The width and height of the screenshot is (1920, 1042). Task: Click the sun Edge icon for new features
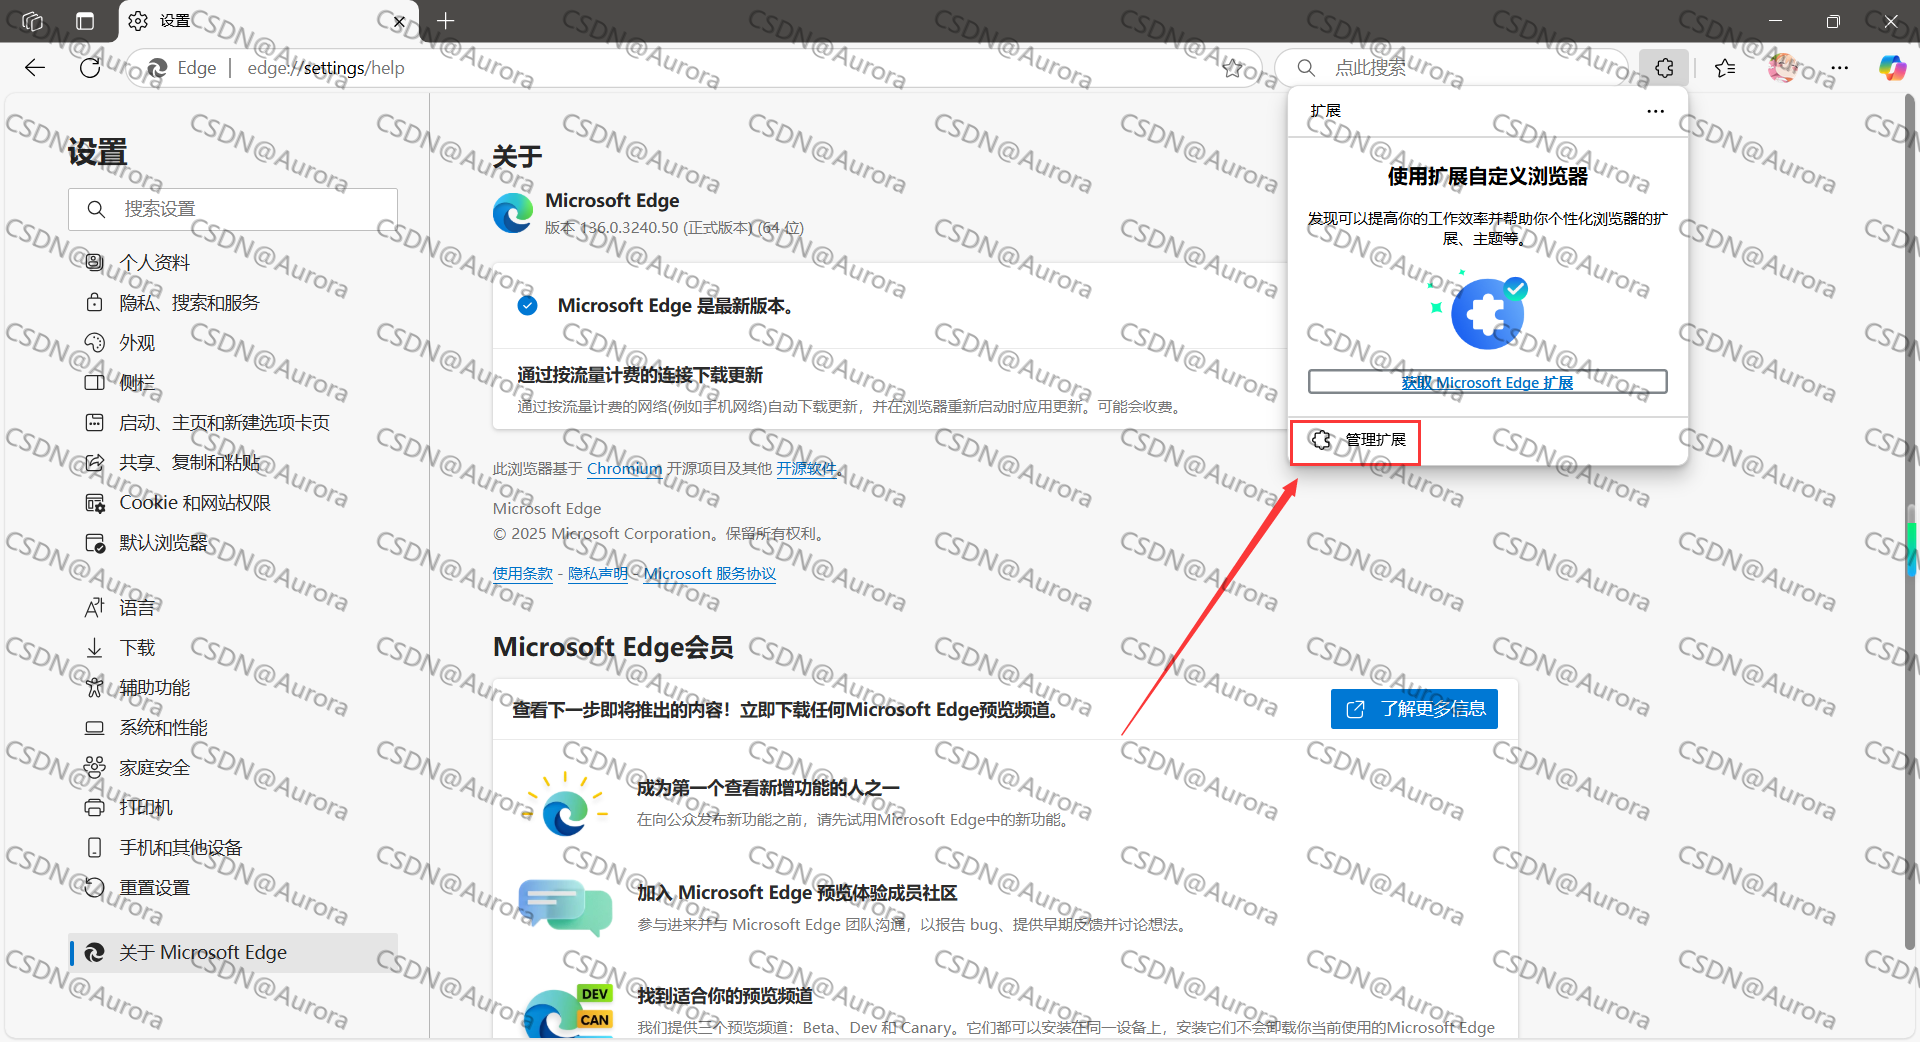565,805
